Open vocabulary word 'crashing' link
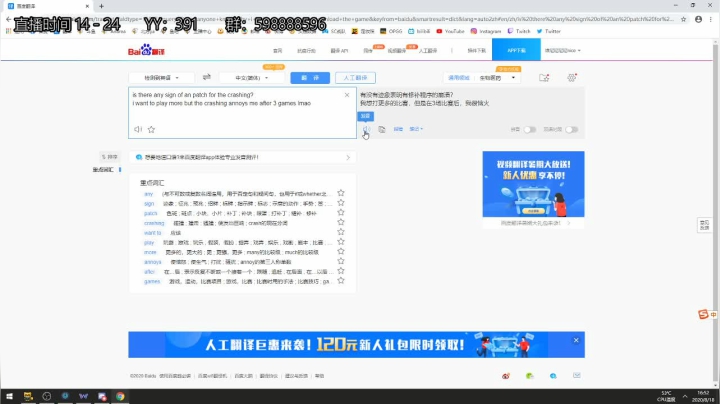The image size is (720, 404). pos(154,223)
